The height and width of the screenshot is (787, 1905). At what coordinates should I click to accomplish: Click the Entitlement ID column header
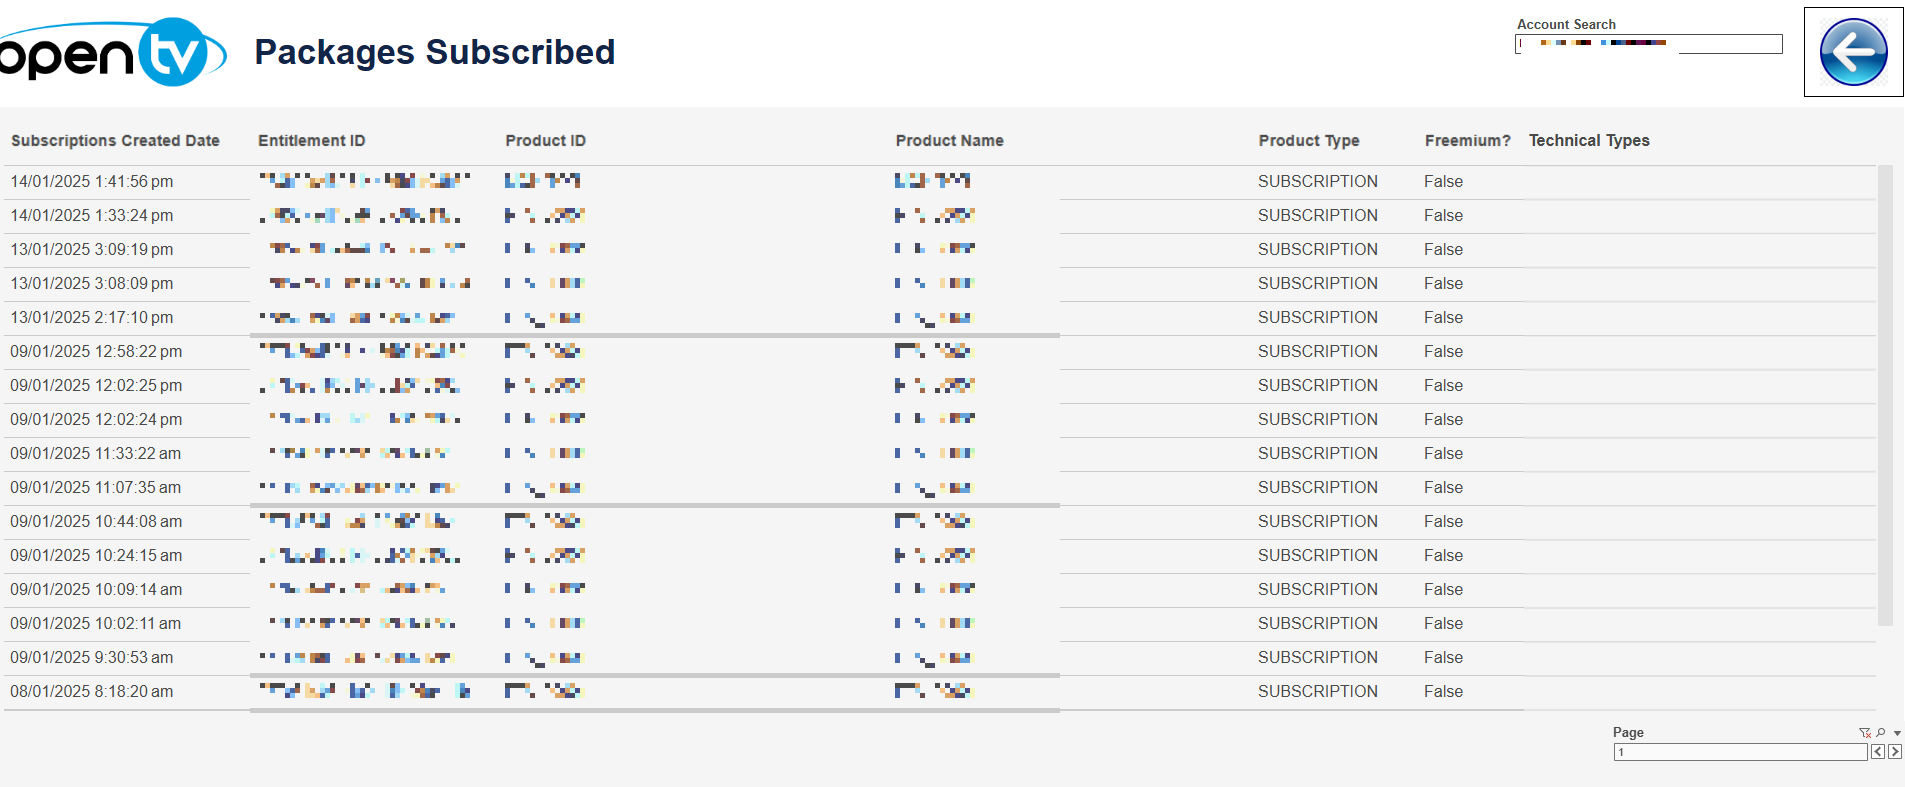[x=311, y=141]
